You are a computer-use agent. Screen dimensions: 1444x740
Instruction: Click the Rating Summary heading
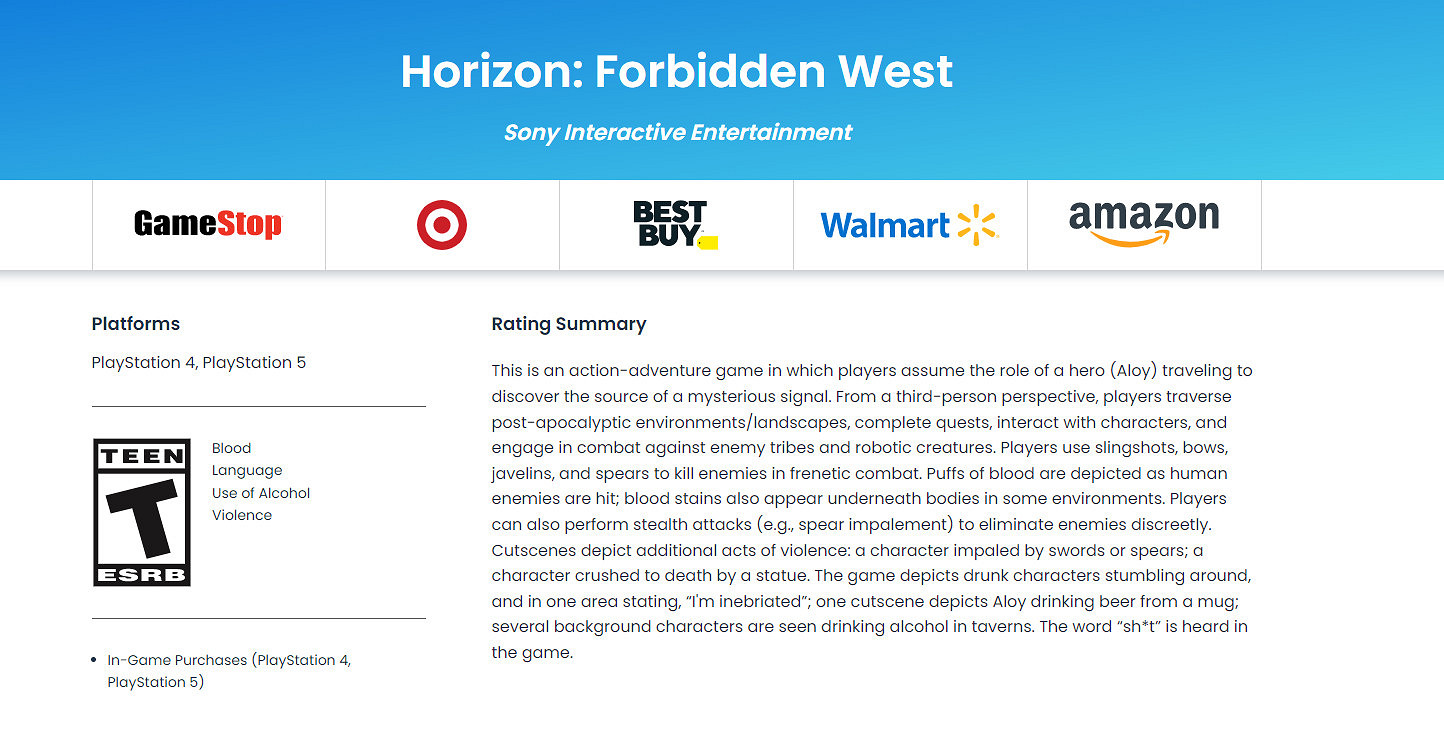569,324
